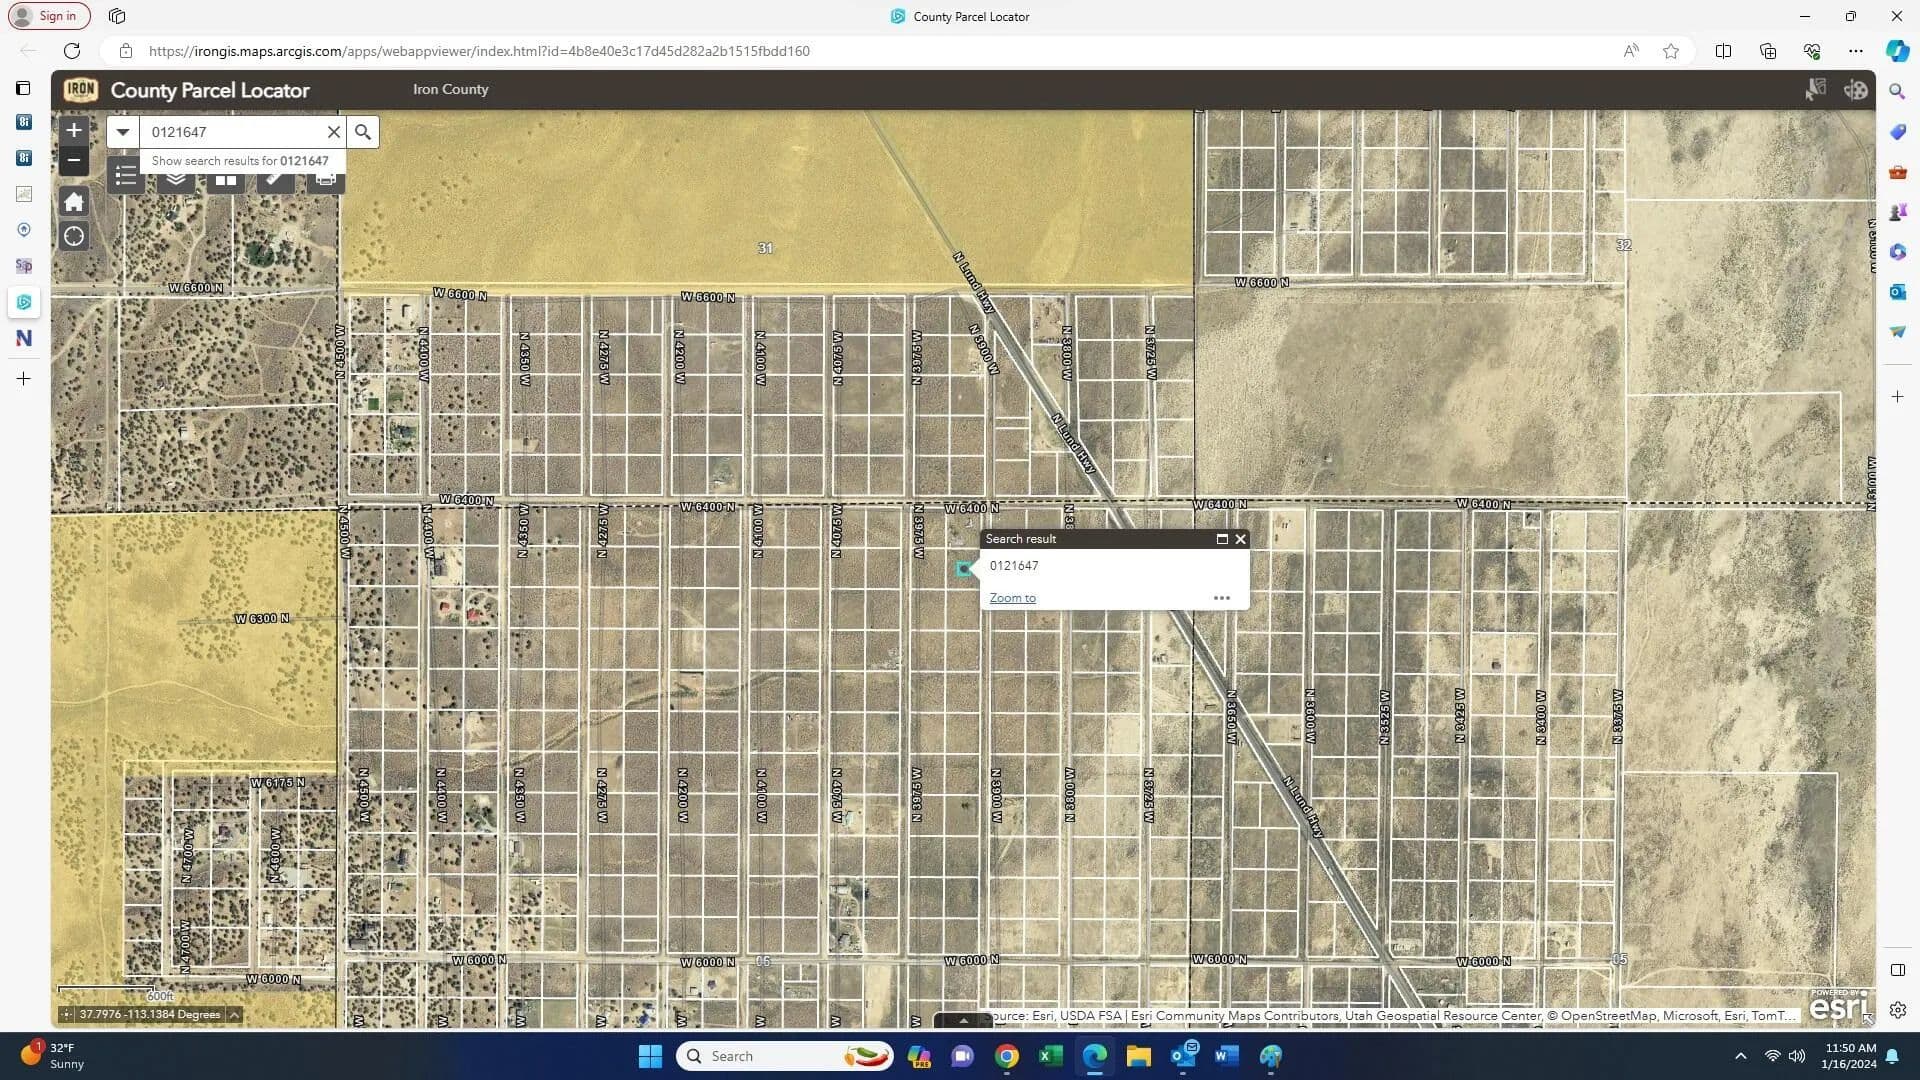Click the map zoom out minus button
This screenshot has height=1080, width=1920.
[x=73, y=160]
